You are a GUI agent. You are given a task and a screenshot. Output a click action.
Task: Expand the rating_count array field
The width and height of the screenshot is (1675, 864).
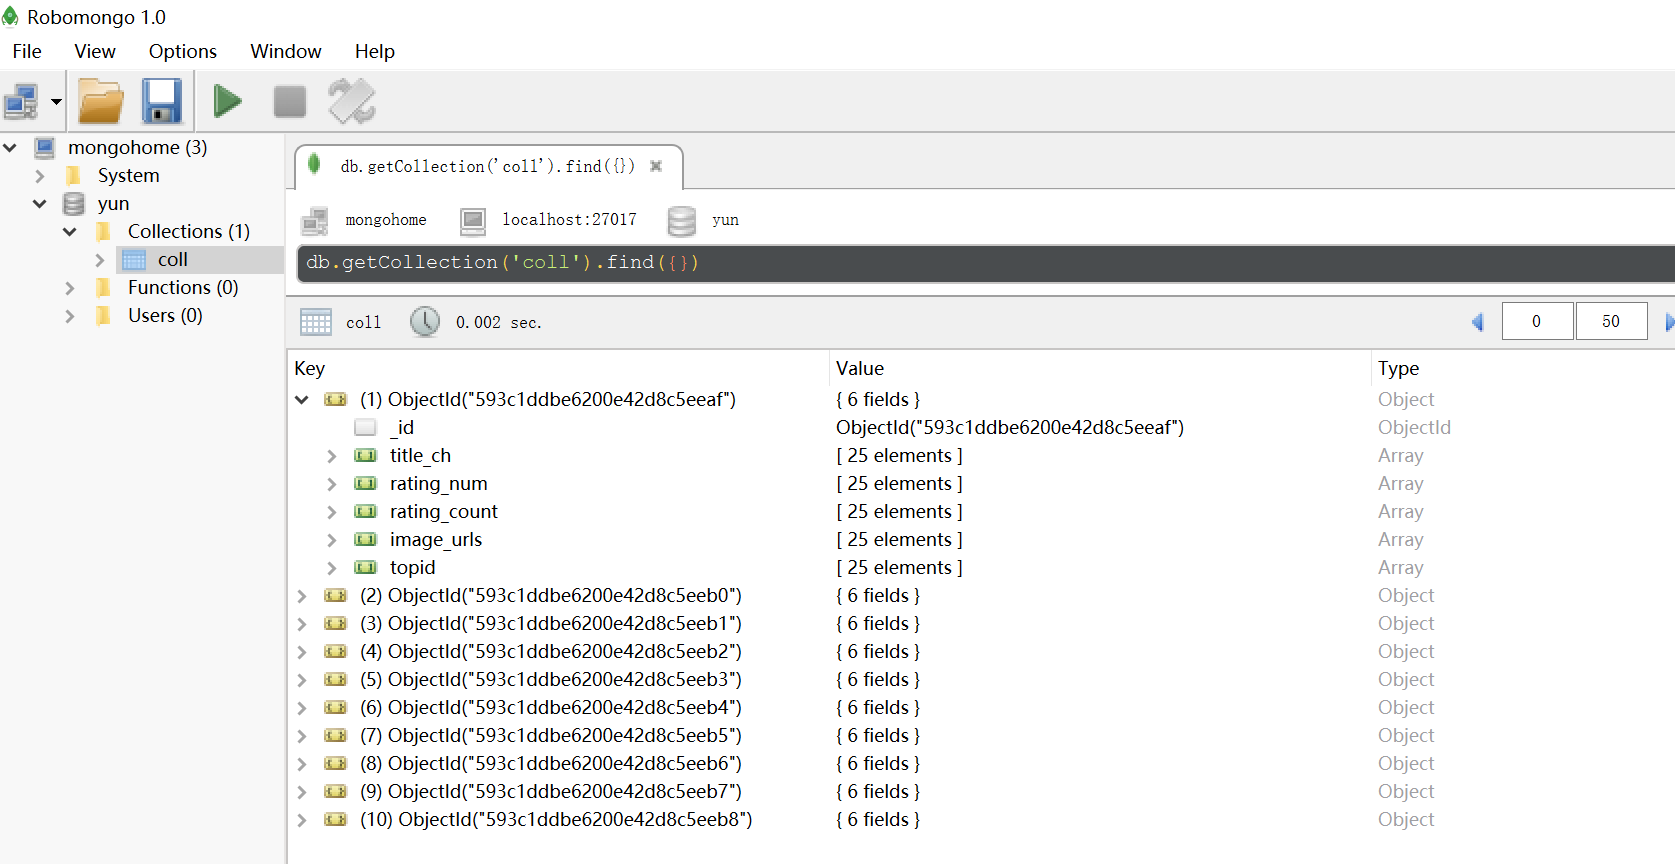point(332,511)
